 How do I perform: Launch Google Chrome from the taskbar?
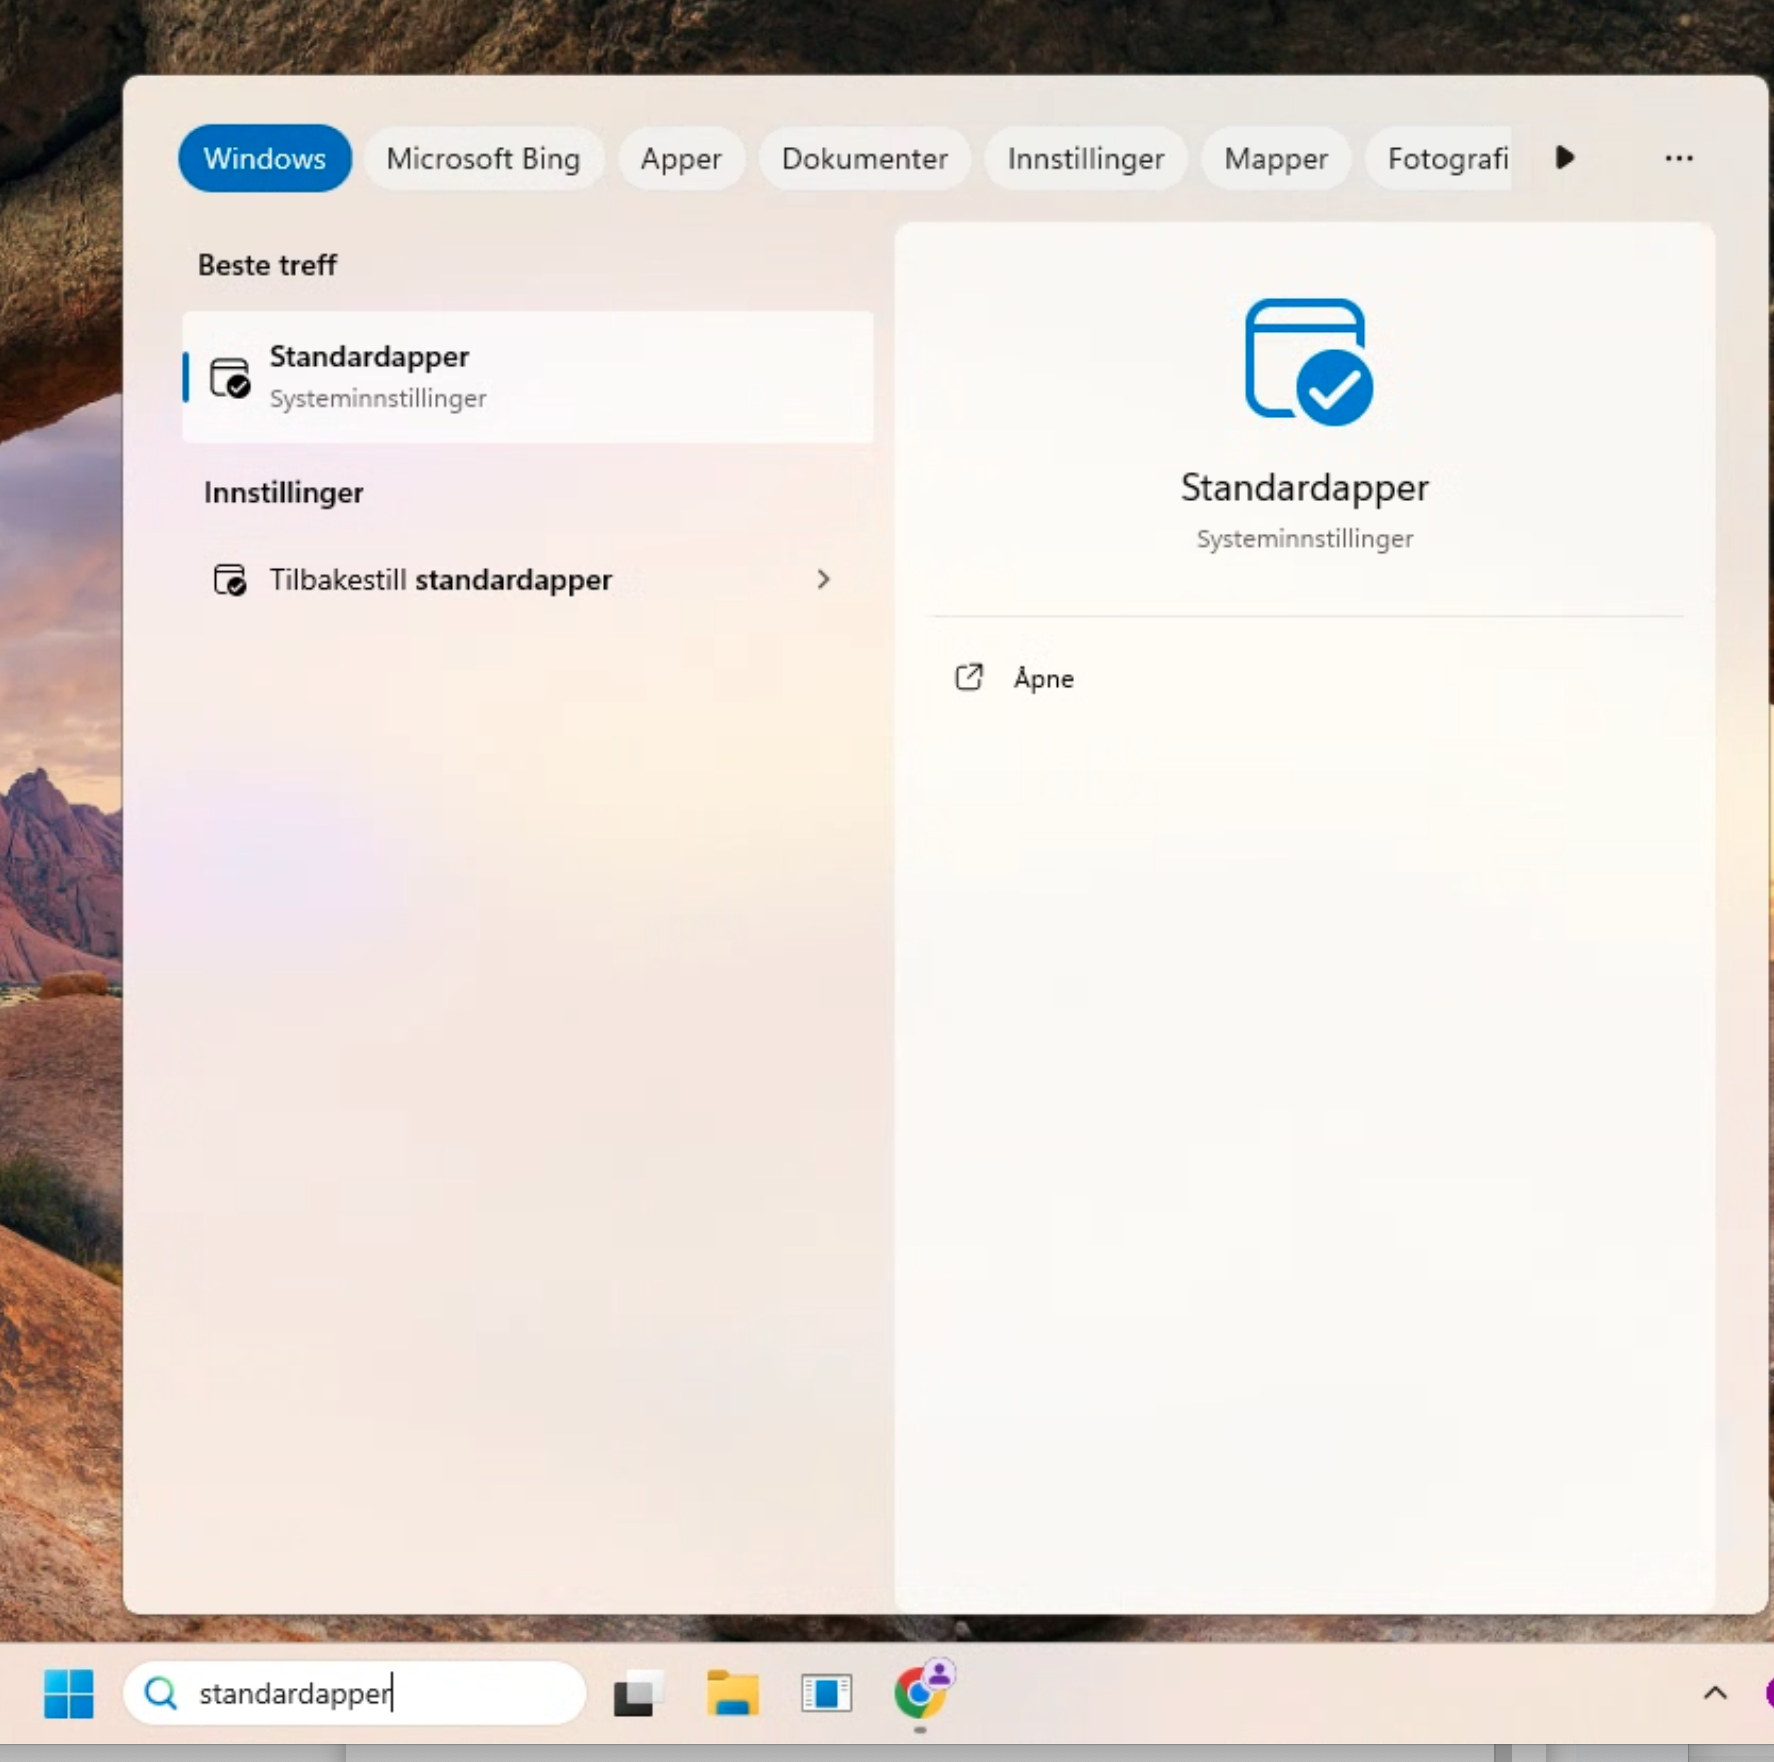tap(921, 1694)
